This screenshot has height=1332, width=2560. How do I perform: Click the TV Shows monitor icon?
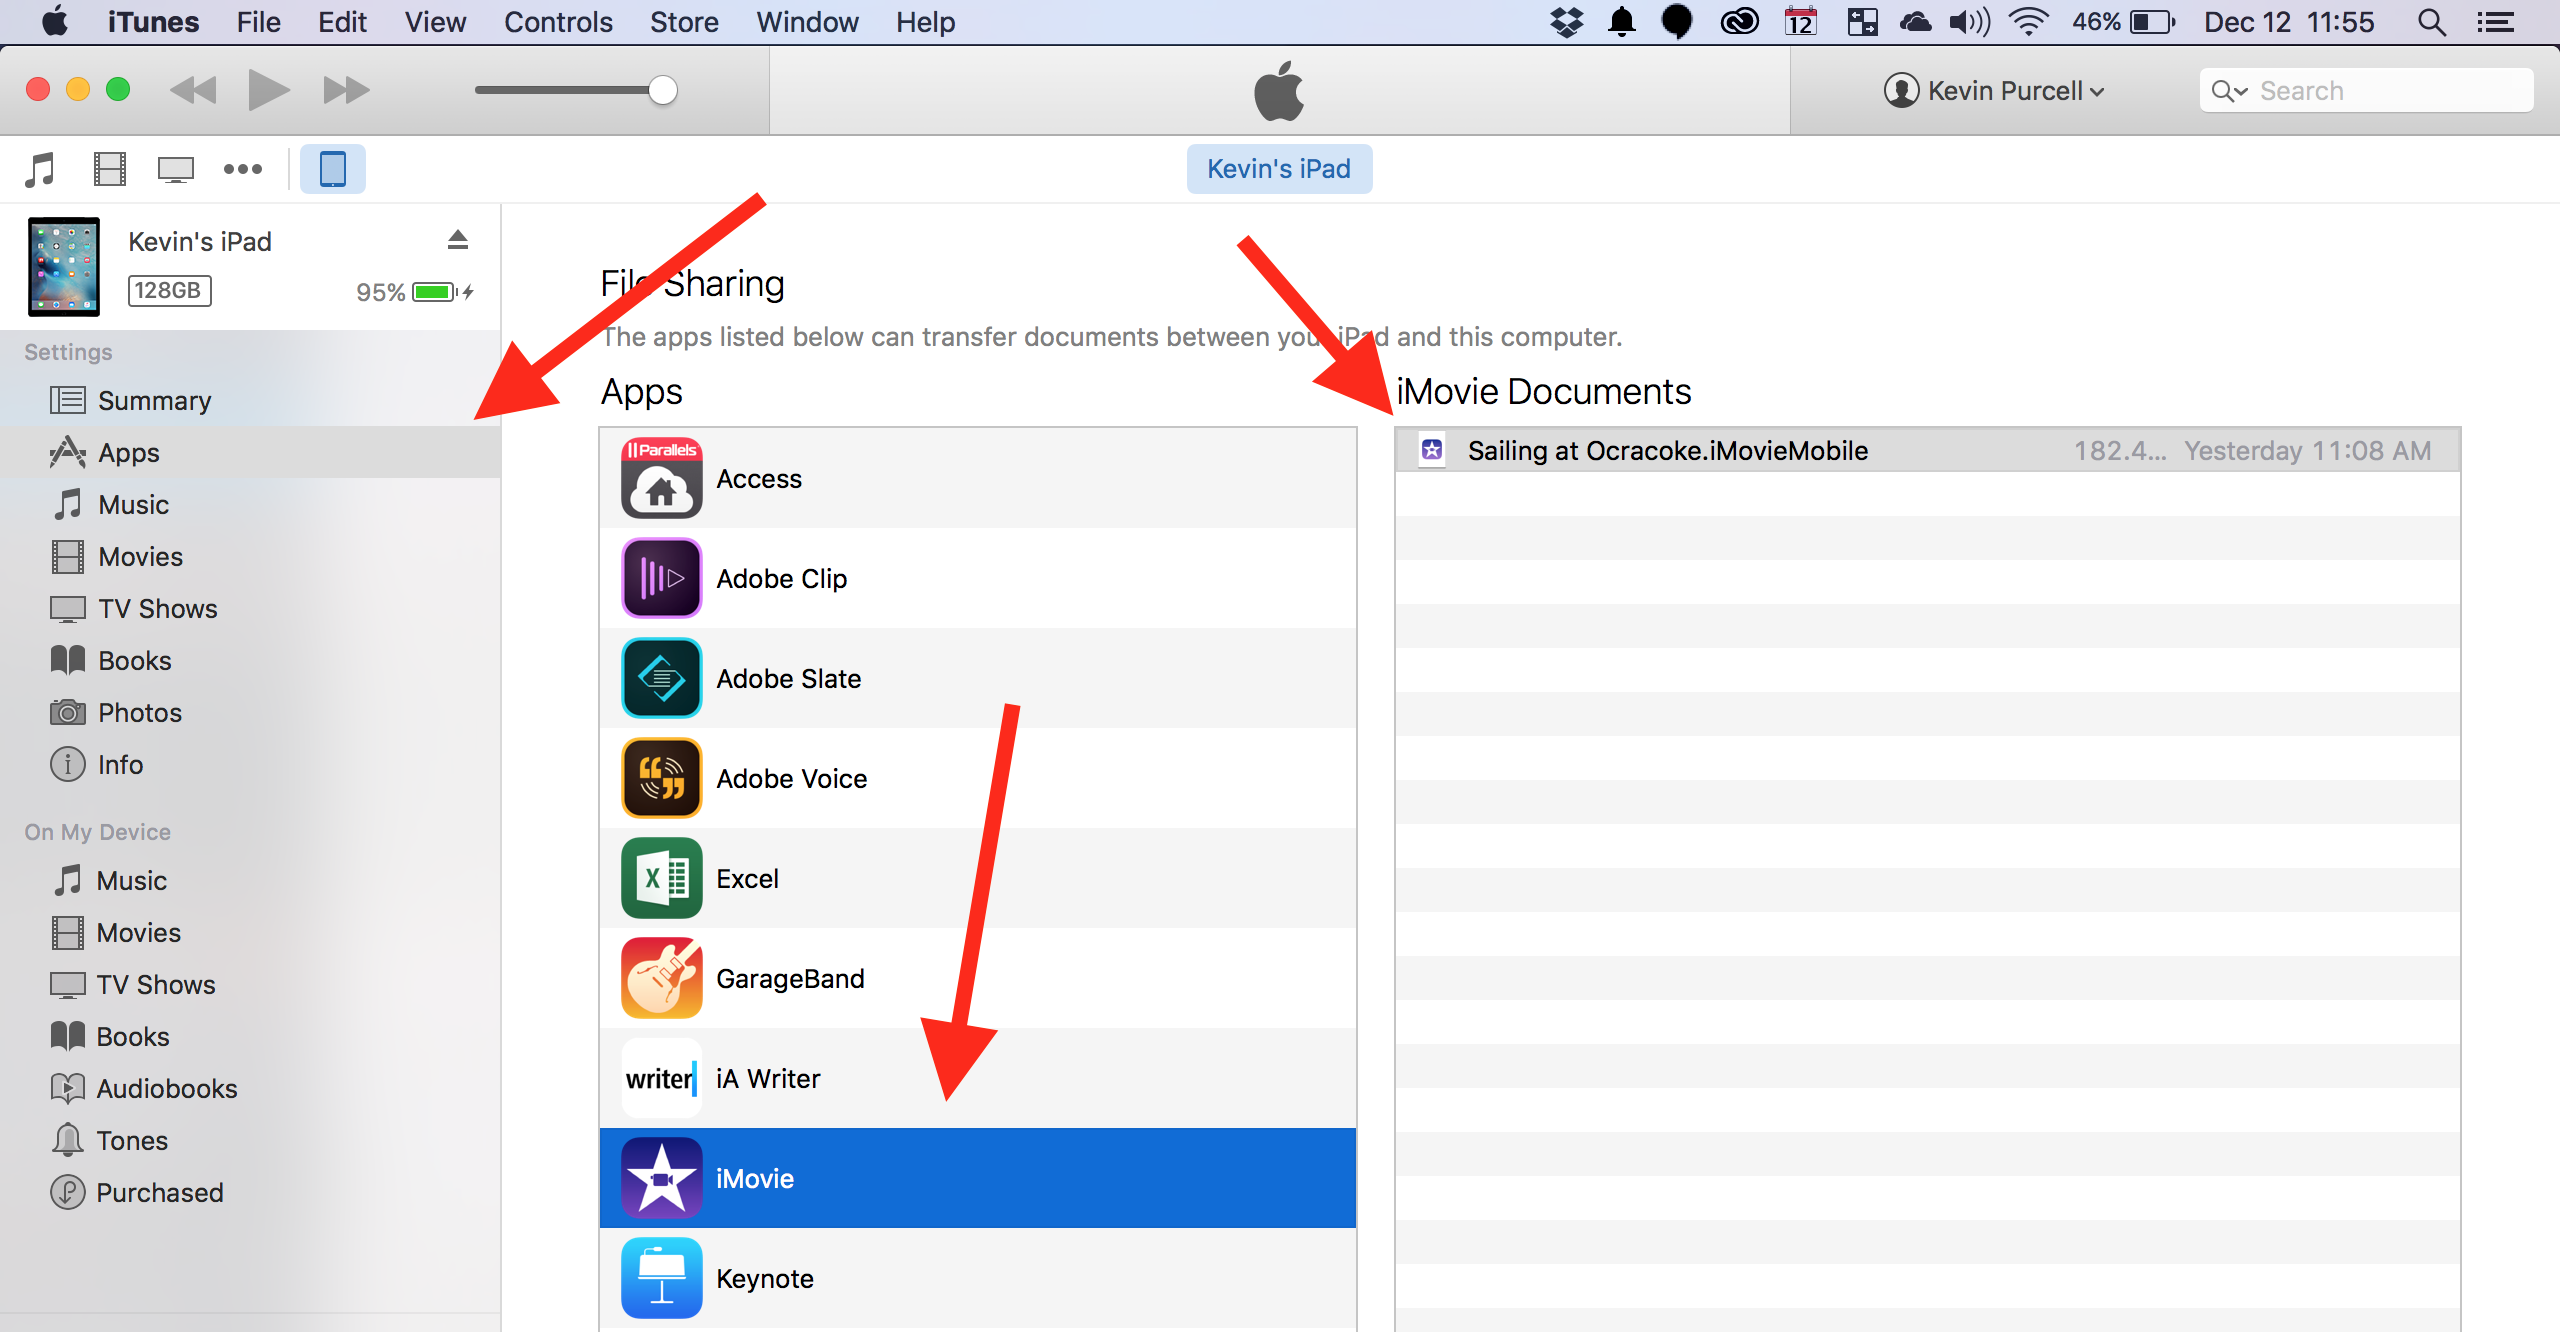coord(176,169)
